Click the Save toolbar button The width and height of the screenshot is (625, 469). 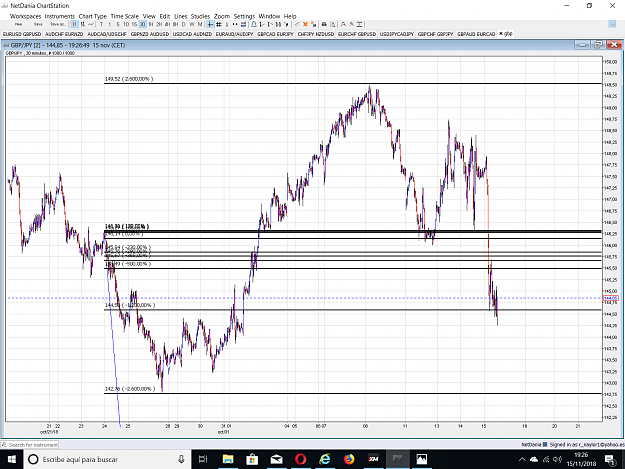tap(38, 24)
